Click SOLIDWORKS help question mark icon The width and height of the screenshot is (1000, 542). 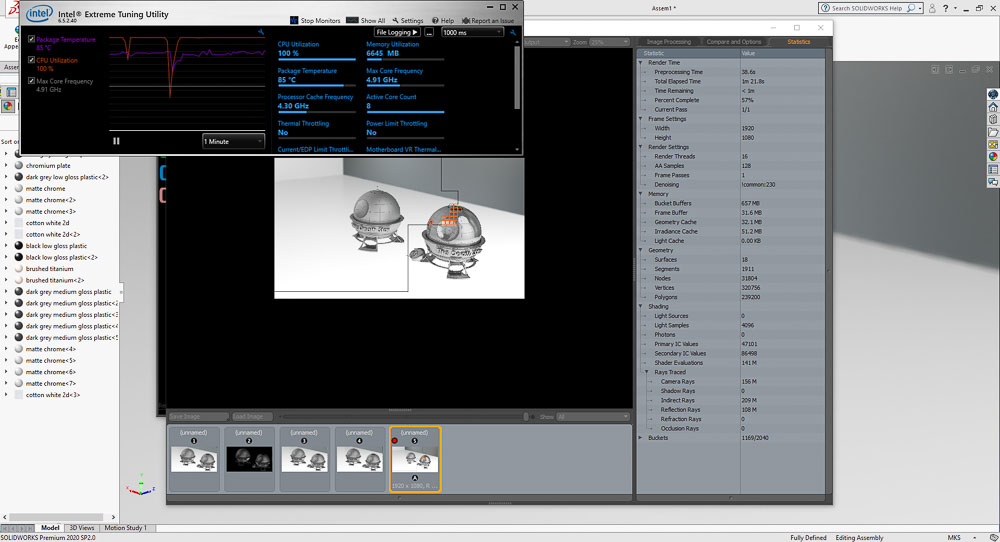coord(946,8)
